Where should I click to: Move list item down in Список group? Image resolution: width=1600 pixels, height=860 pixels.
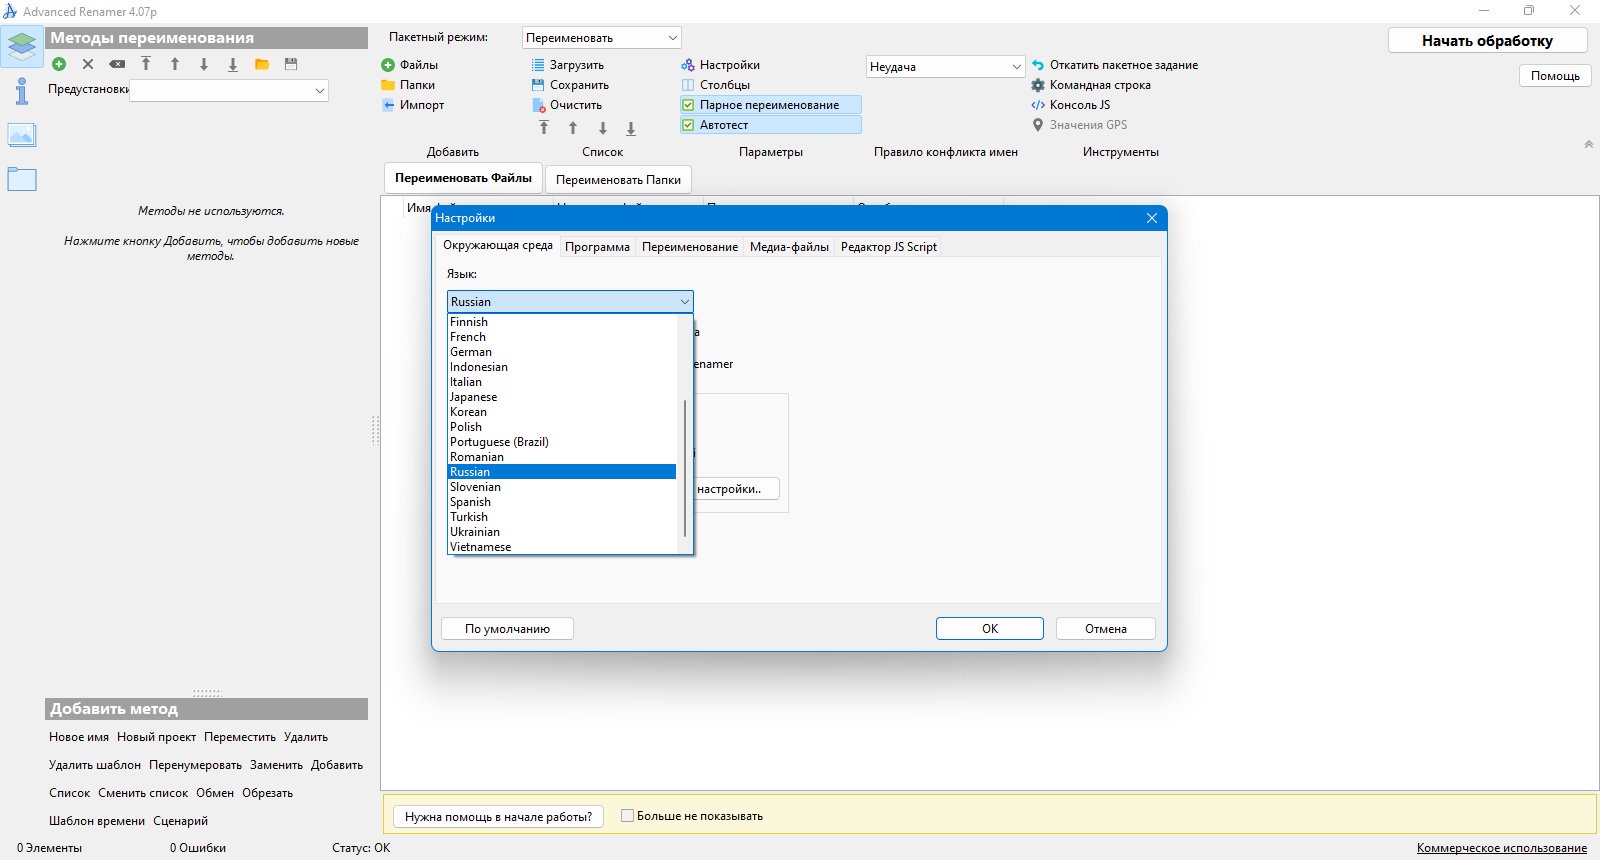pos(603,128)
